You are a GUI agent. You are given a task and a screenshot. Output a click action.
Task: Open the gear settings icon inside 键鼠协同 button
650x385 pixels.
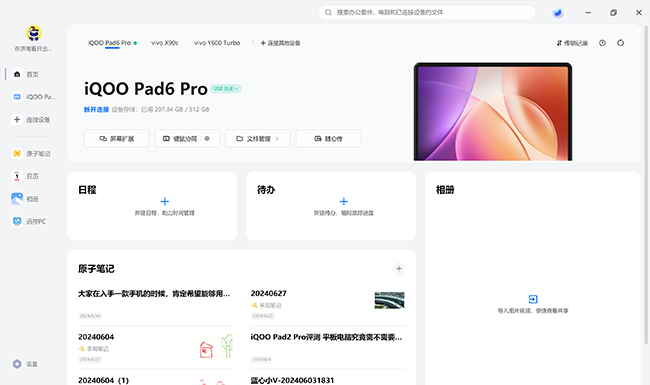point(207,138)
